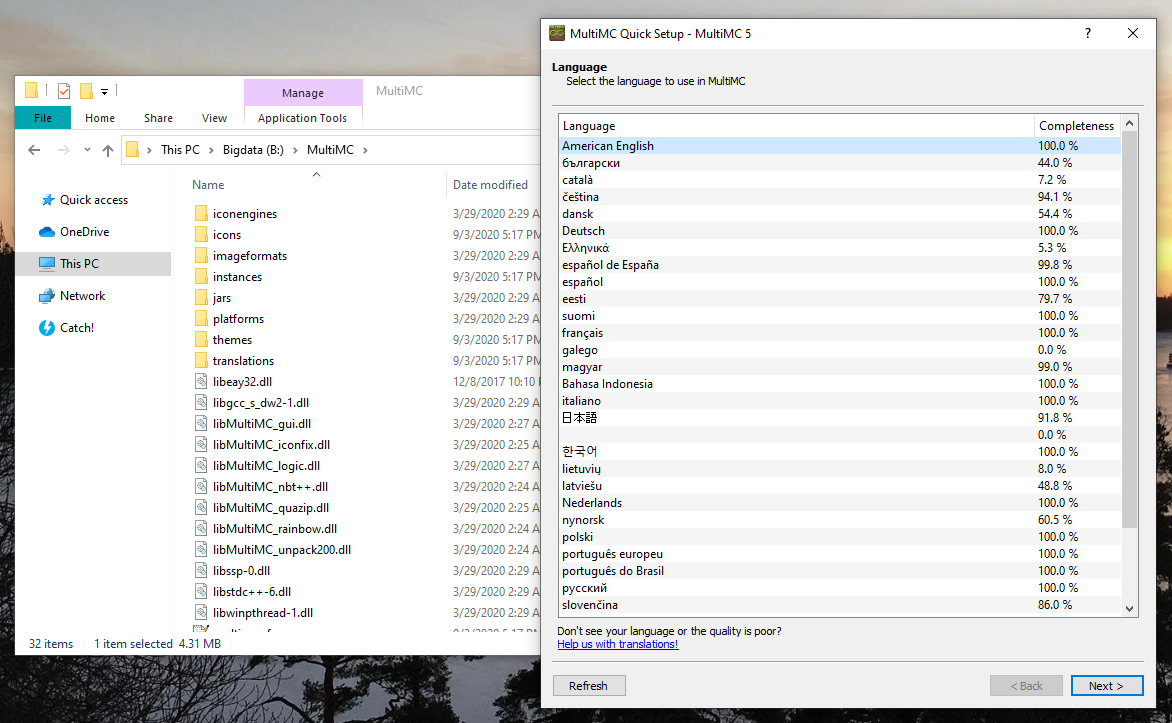This screenshot has width=1172, height=723.
Task: Select polski in the language list
Action: 839,537
